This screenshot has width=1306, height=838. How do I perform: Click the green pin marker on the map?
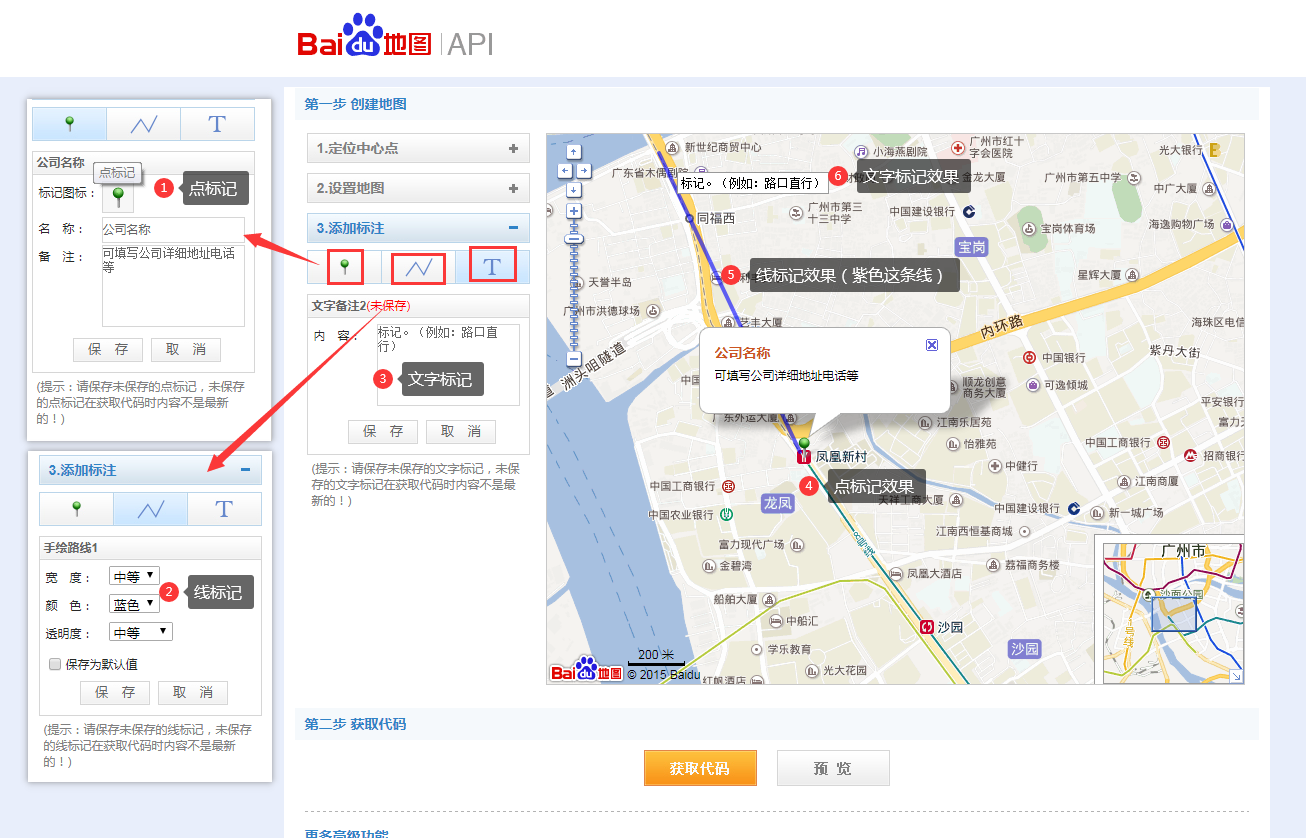(x=804, y=444)
